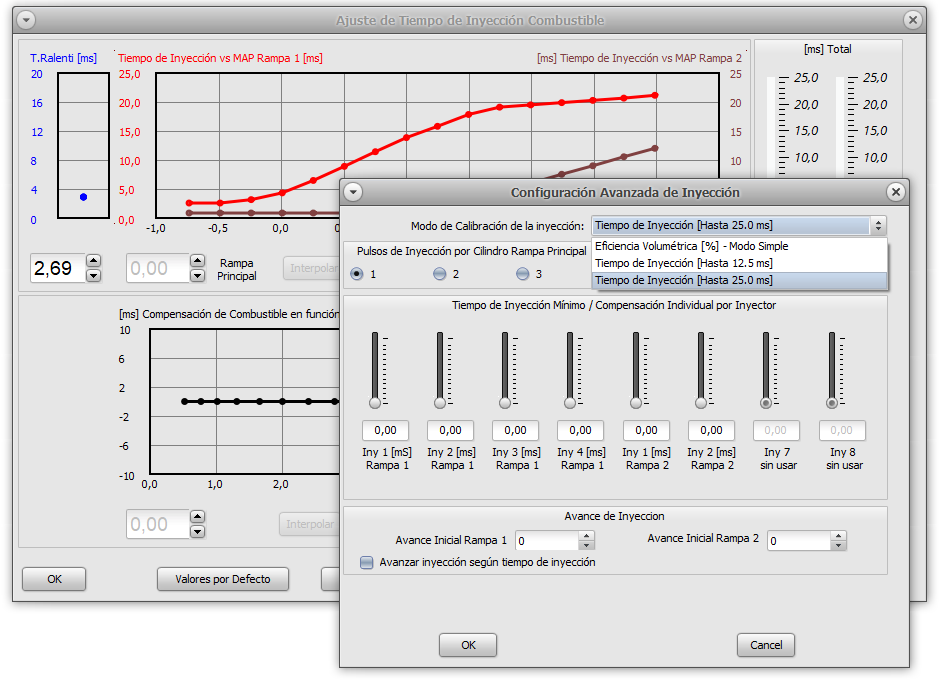Adjust Iny 1 Rampa 1 slider handle
The image size is (944, 680).
[x=375, y=403]
